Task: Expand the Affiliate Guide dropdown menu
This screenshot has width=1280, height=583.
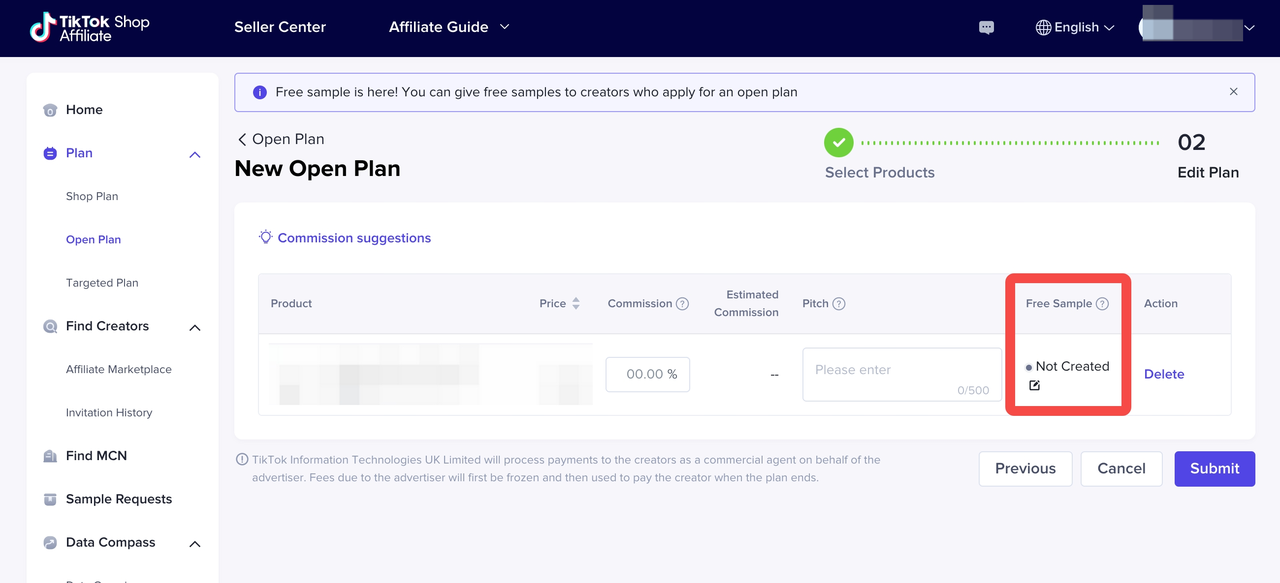Action: (449, 27)
